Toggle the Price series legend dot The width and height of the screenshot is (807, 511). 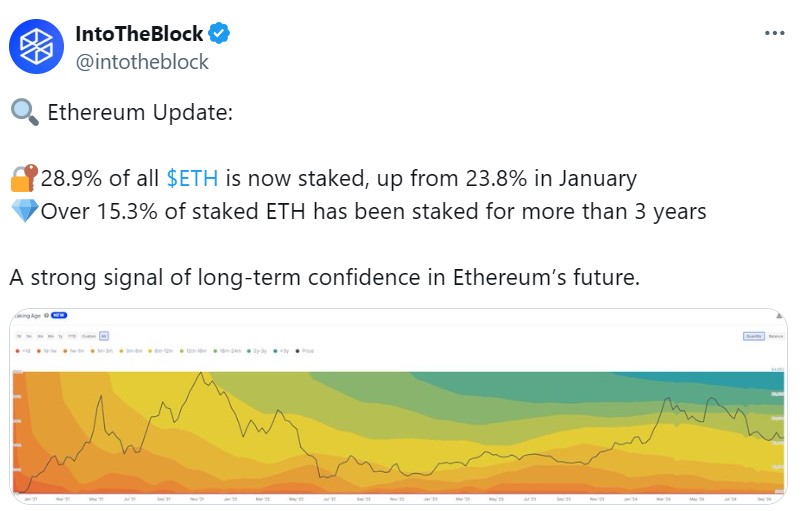pyautogui.click(x=297, y=351)
